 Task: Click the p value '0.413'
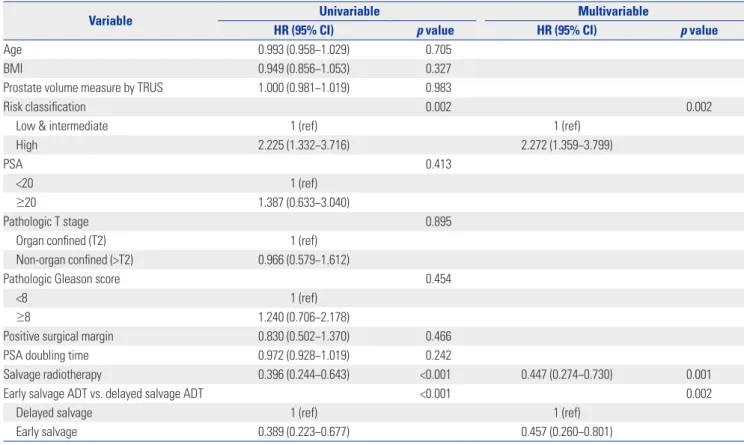[x=438, y=164]
